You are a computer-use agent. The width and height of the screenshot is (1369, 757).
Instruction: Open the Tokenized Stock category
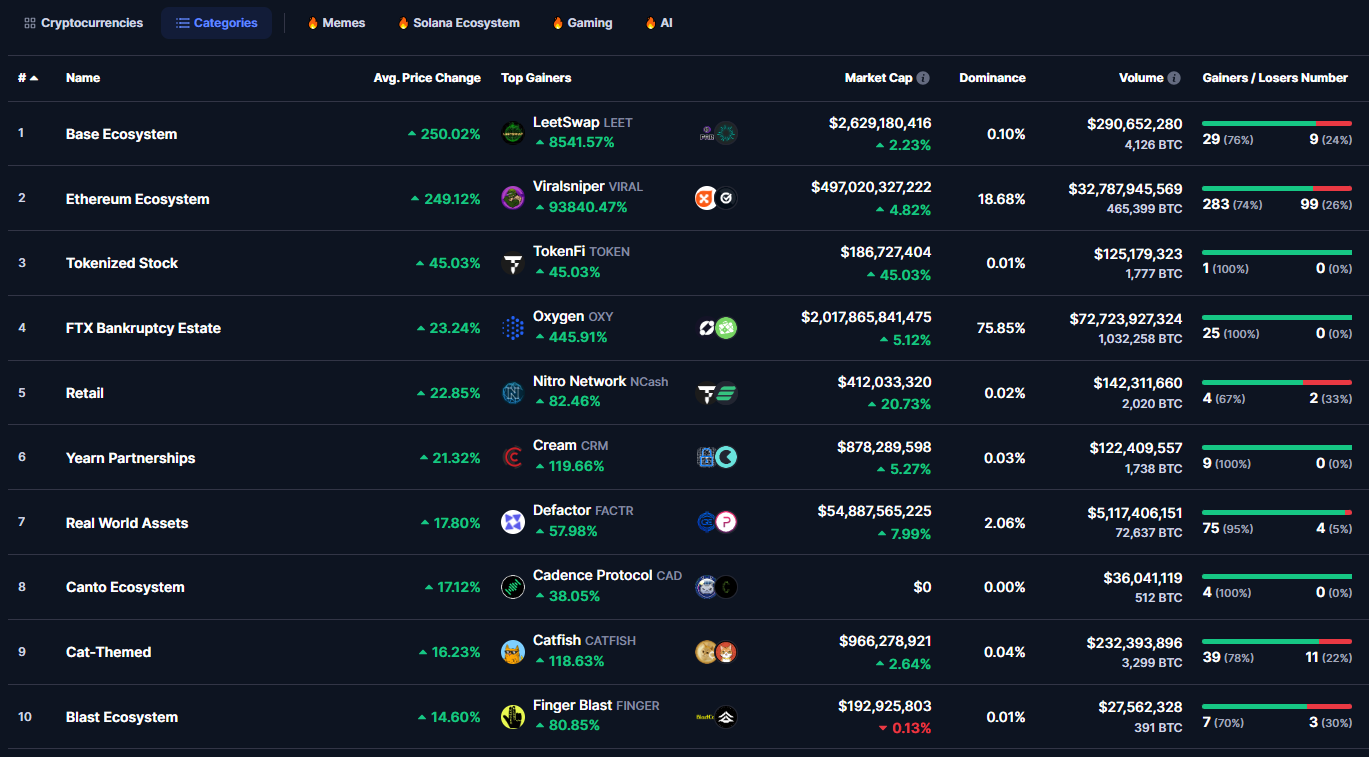[122, 263]
